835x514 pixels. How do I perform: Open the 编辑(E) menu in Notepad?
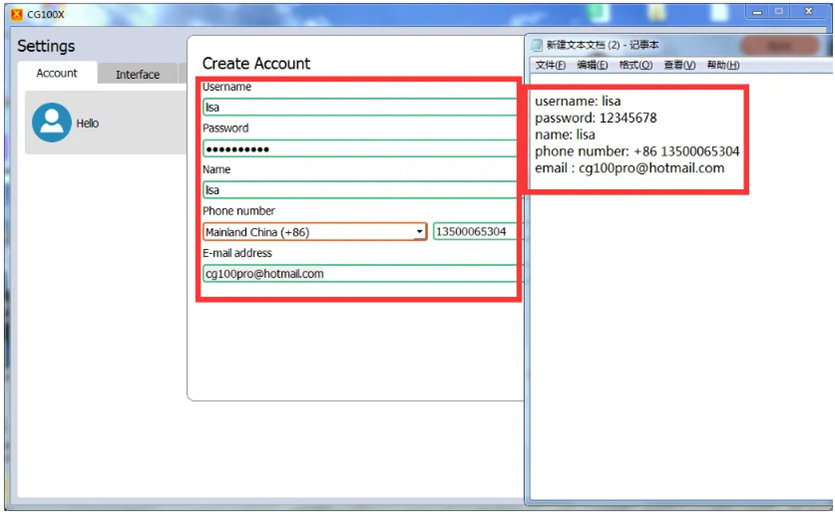[x=592, y=65]
